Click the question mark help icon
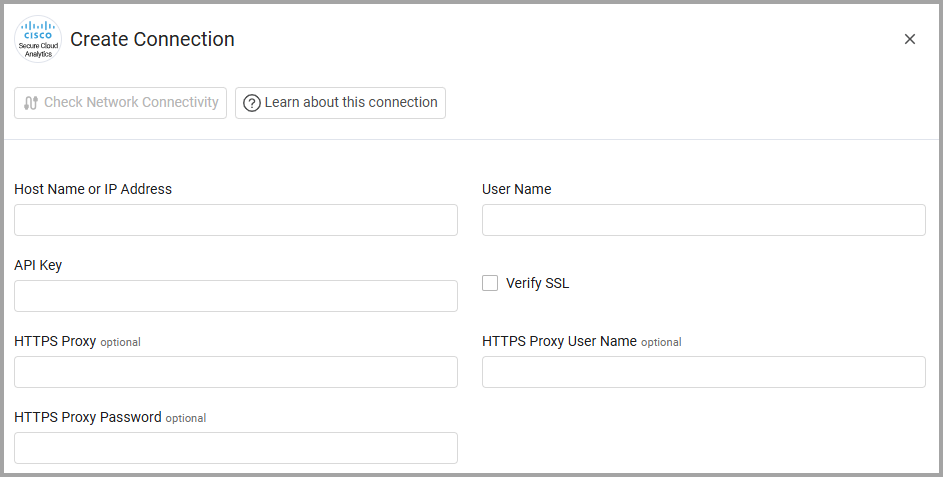The height and width of the screenshot is (477, 943). pos(252,103)
